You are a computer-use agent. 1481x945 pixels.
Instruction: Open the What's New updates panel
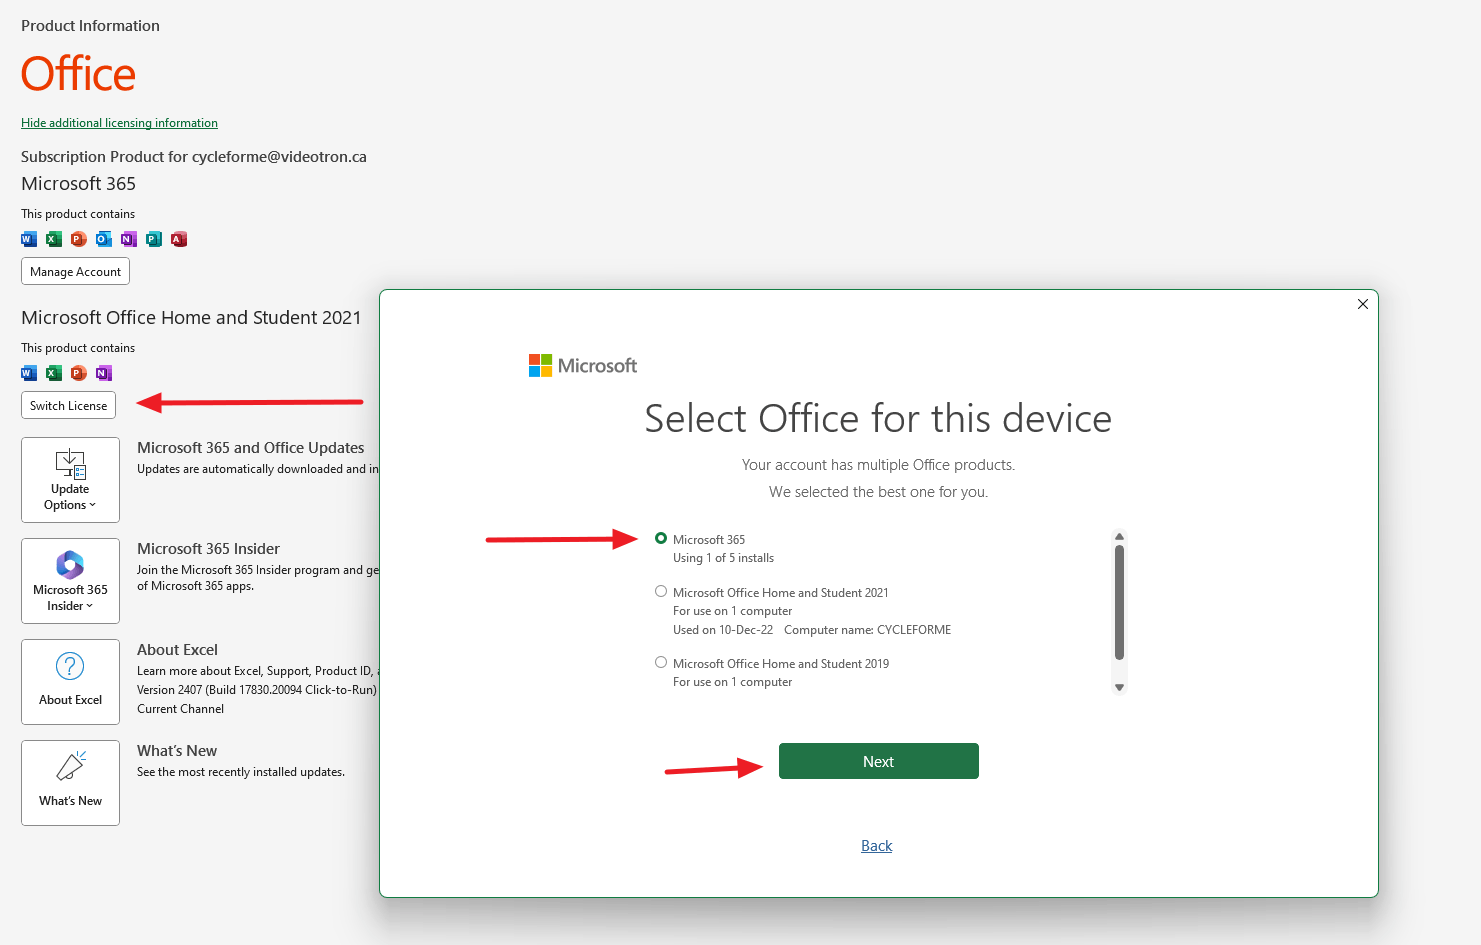[70, 783]
